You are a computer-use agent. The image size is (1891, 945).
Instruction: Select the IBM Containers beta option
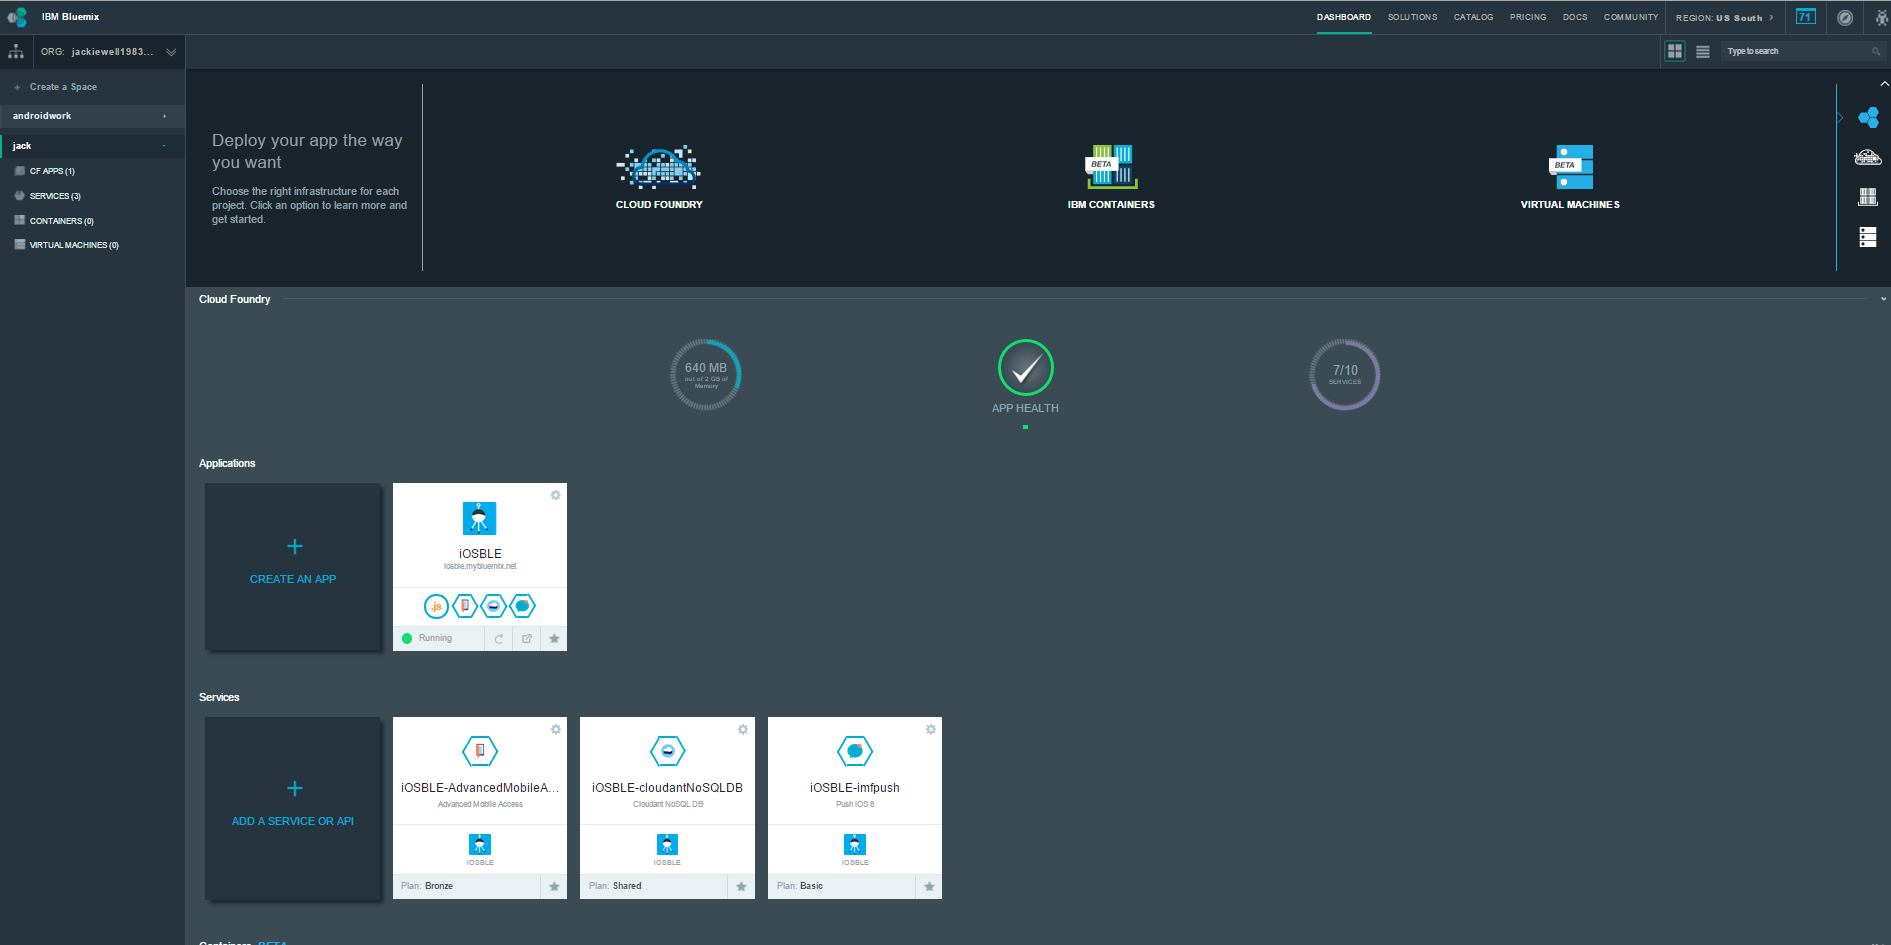point(1111,177)
